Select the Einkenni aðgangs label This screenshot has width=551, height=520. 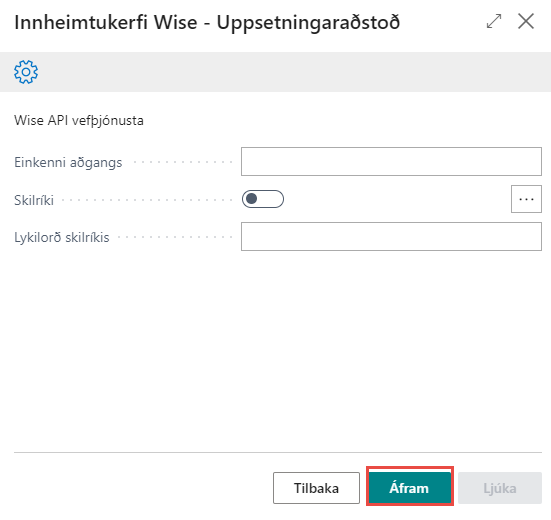(68, 162)
